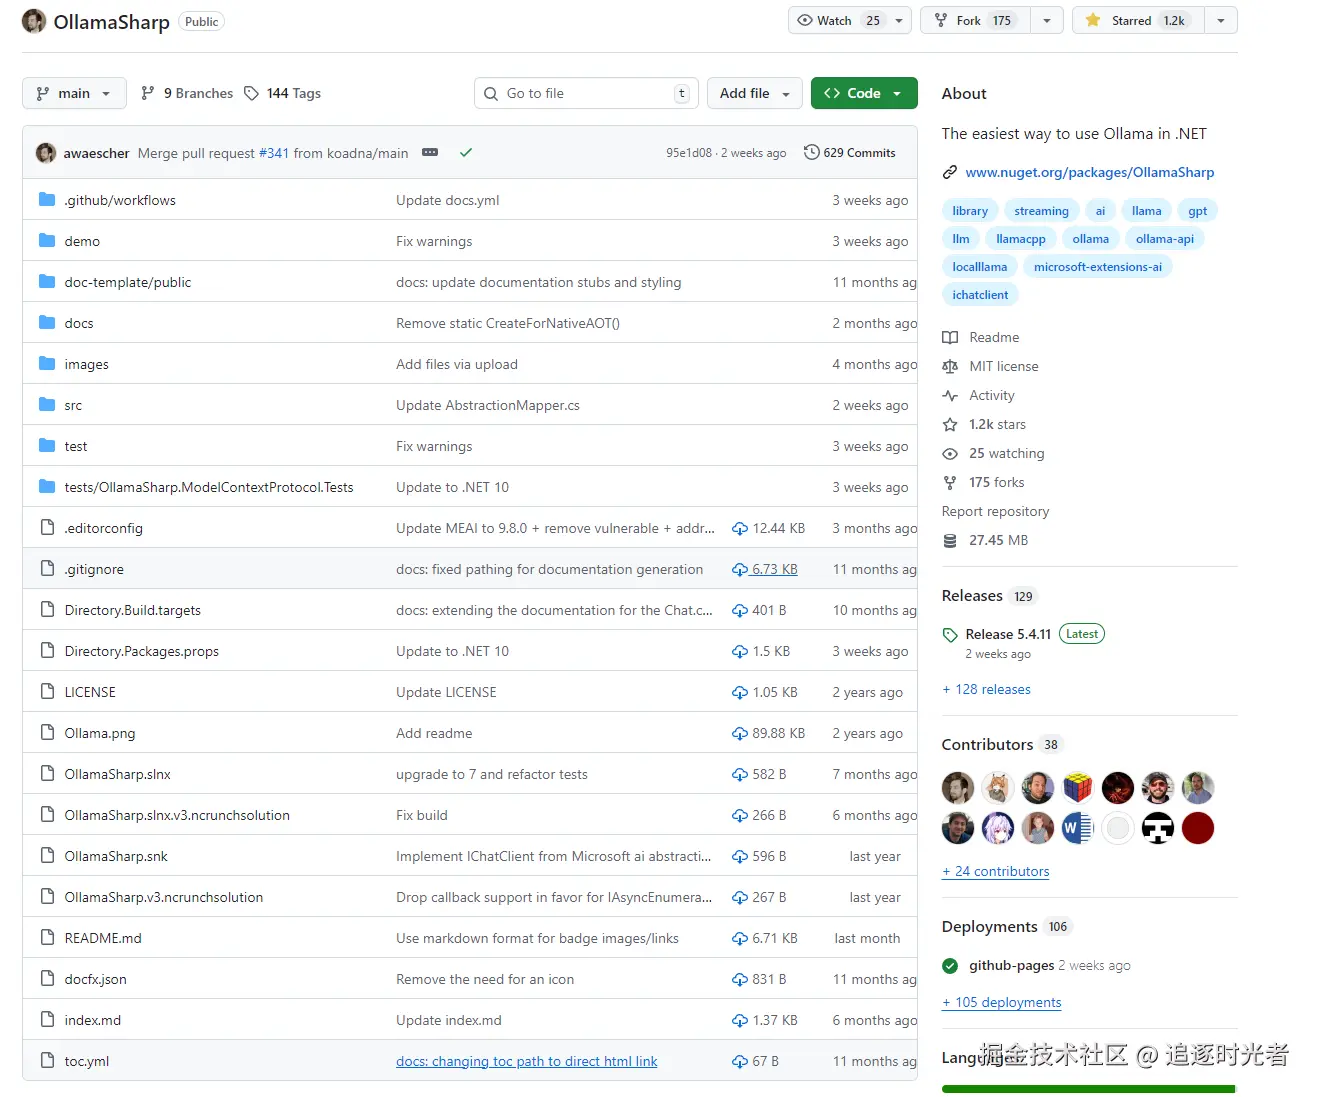Screen dimensions: 1318x1097
Task: Open the src folder icon
Action: pyautogui.click(x=47, y=405)
